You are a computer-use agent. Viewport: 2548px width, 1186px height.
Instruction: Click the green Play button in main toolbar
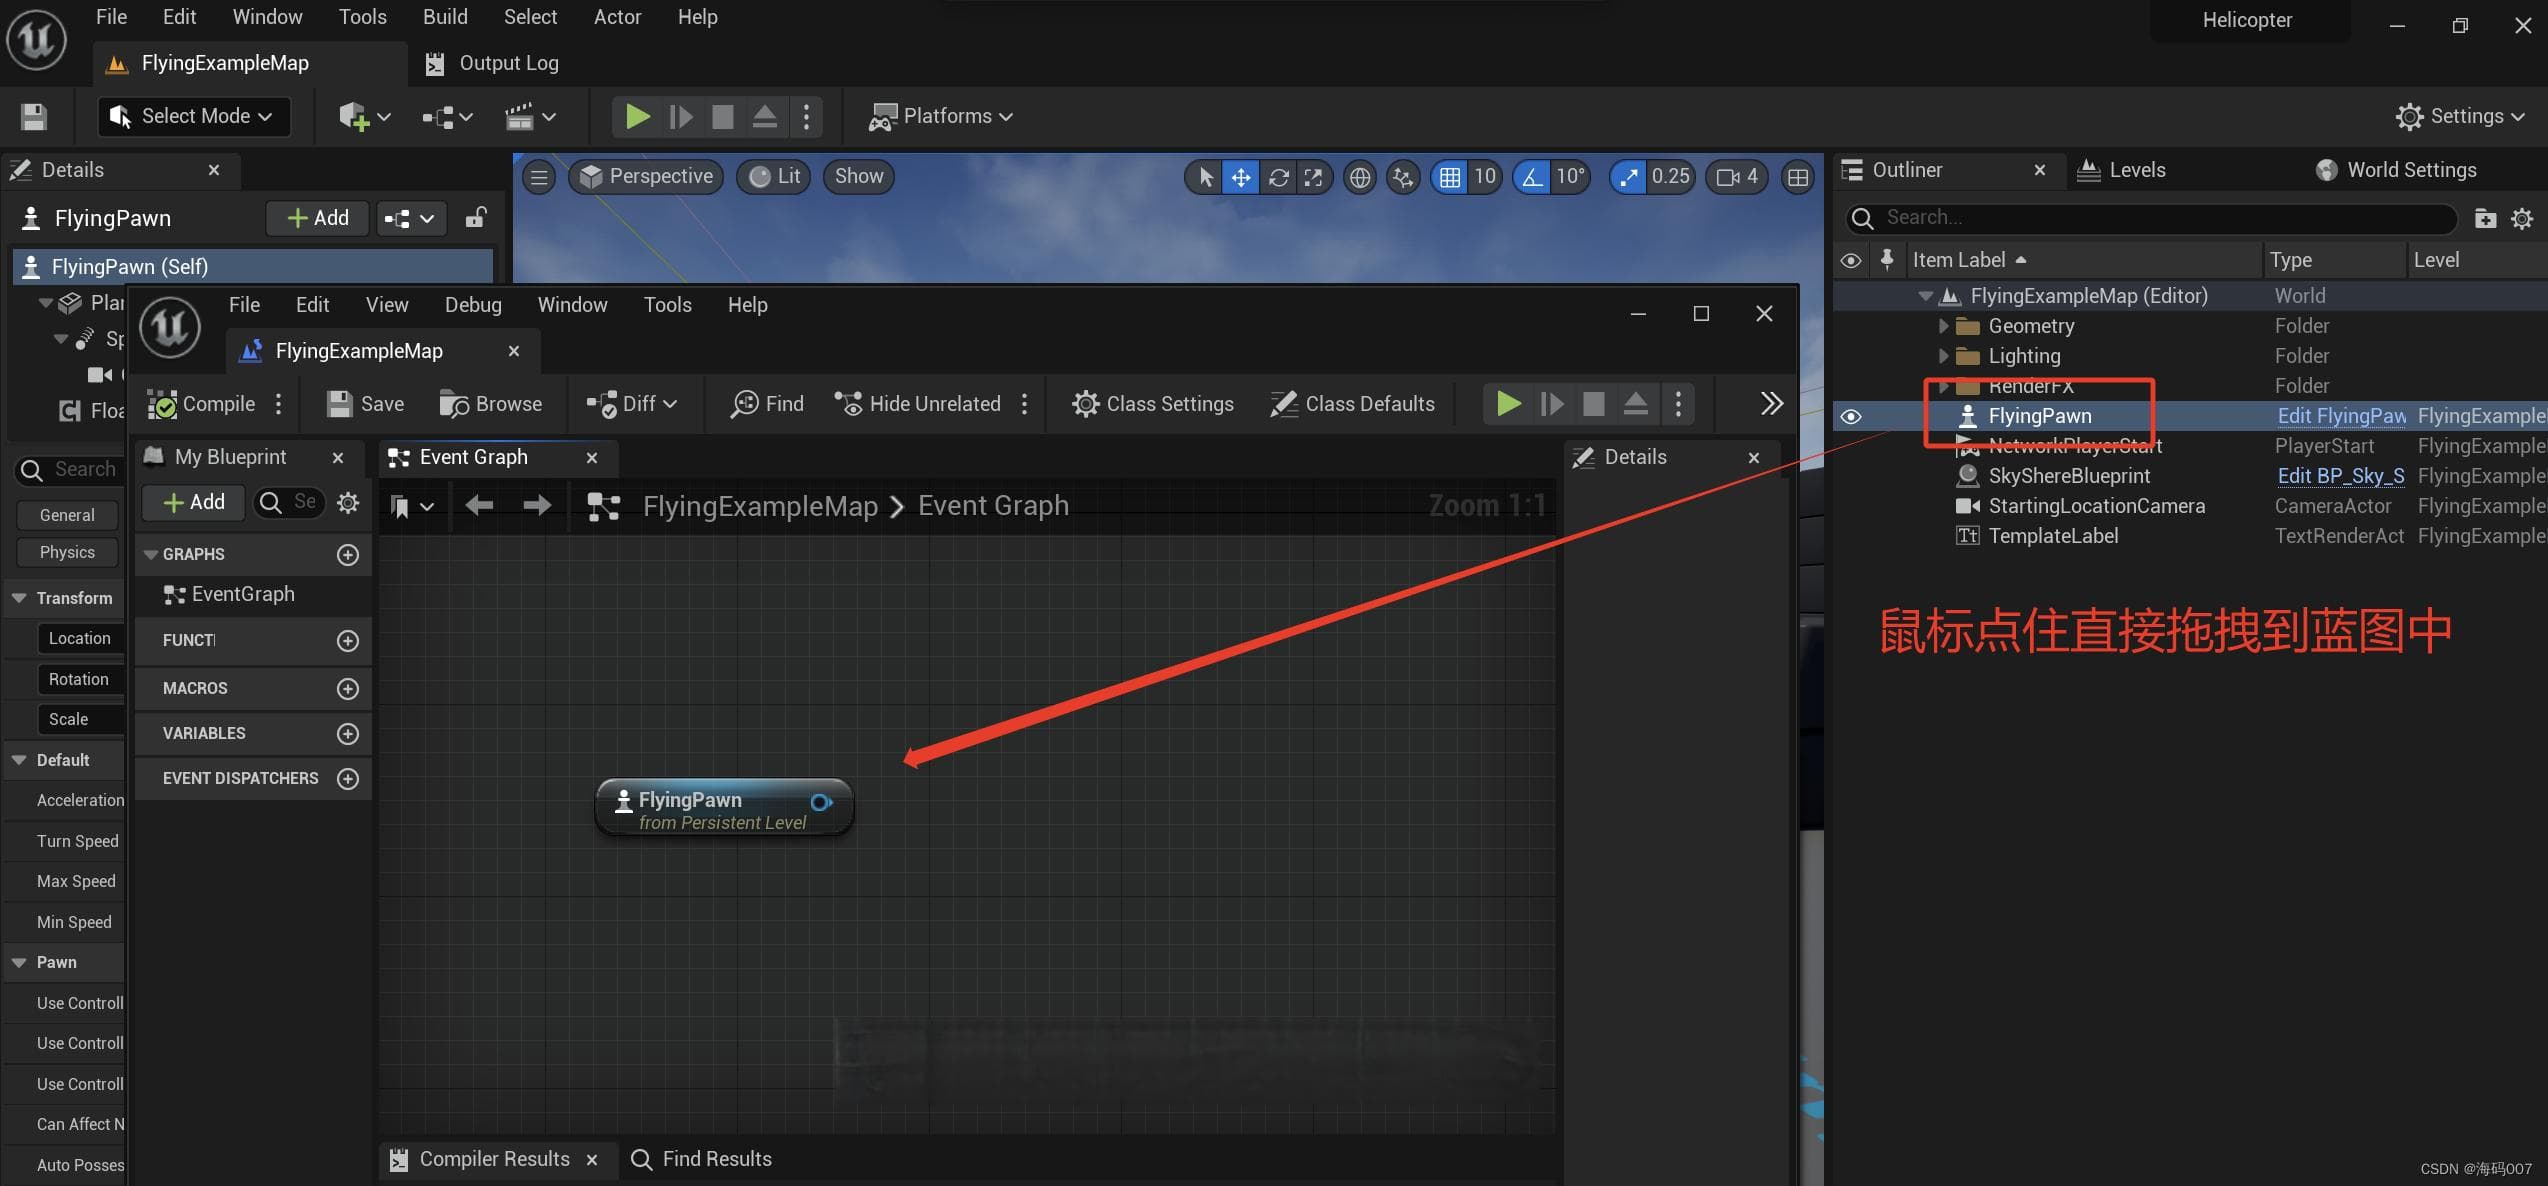pyautogui.click(x=637, y=116)
